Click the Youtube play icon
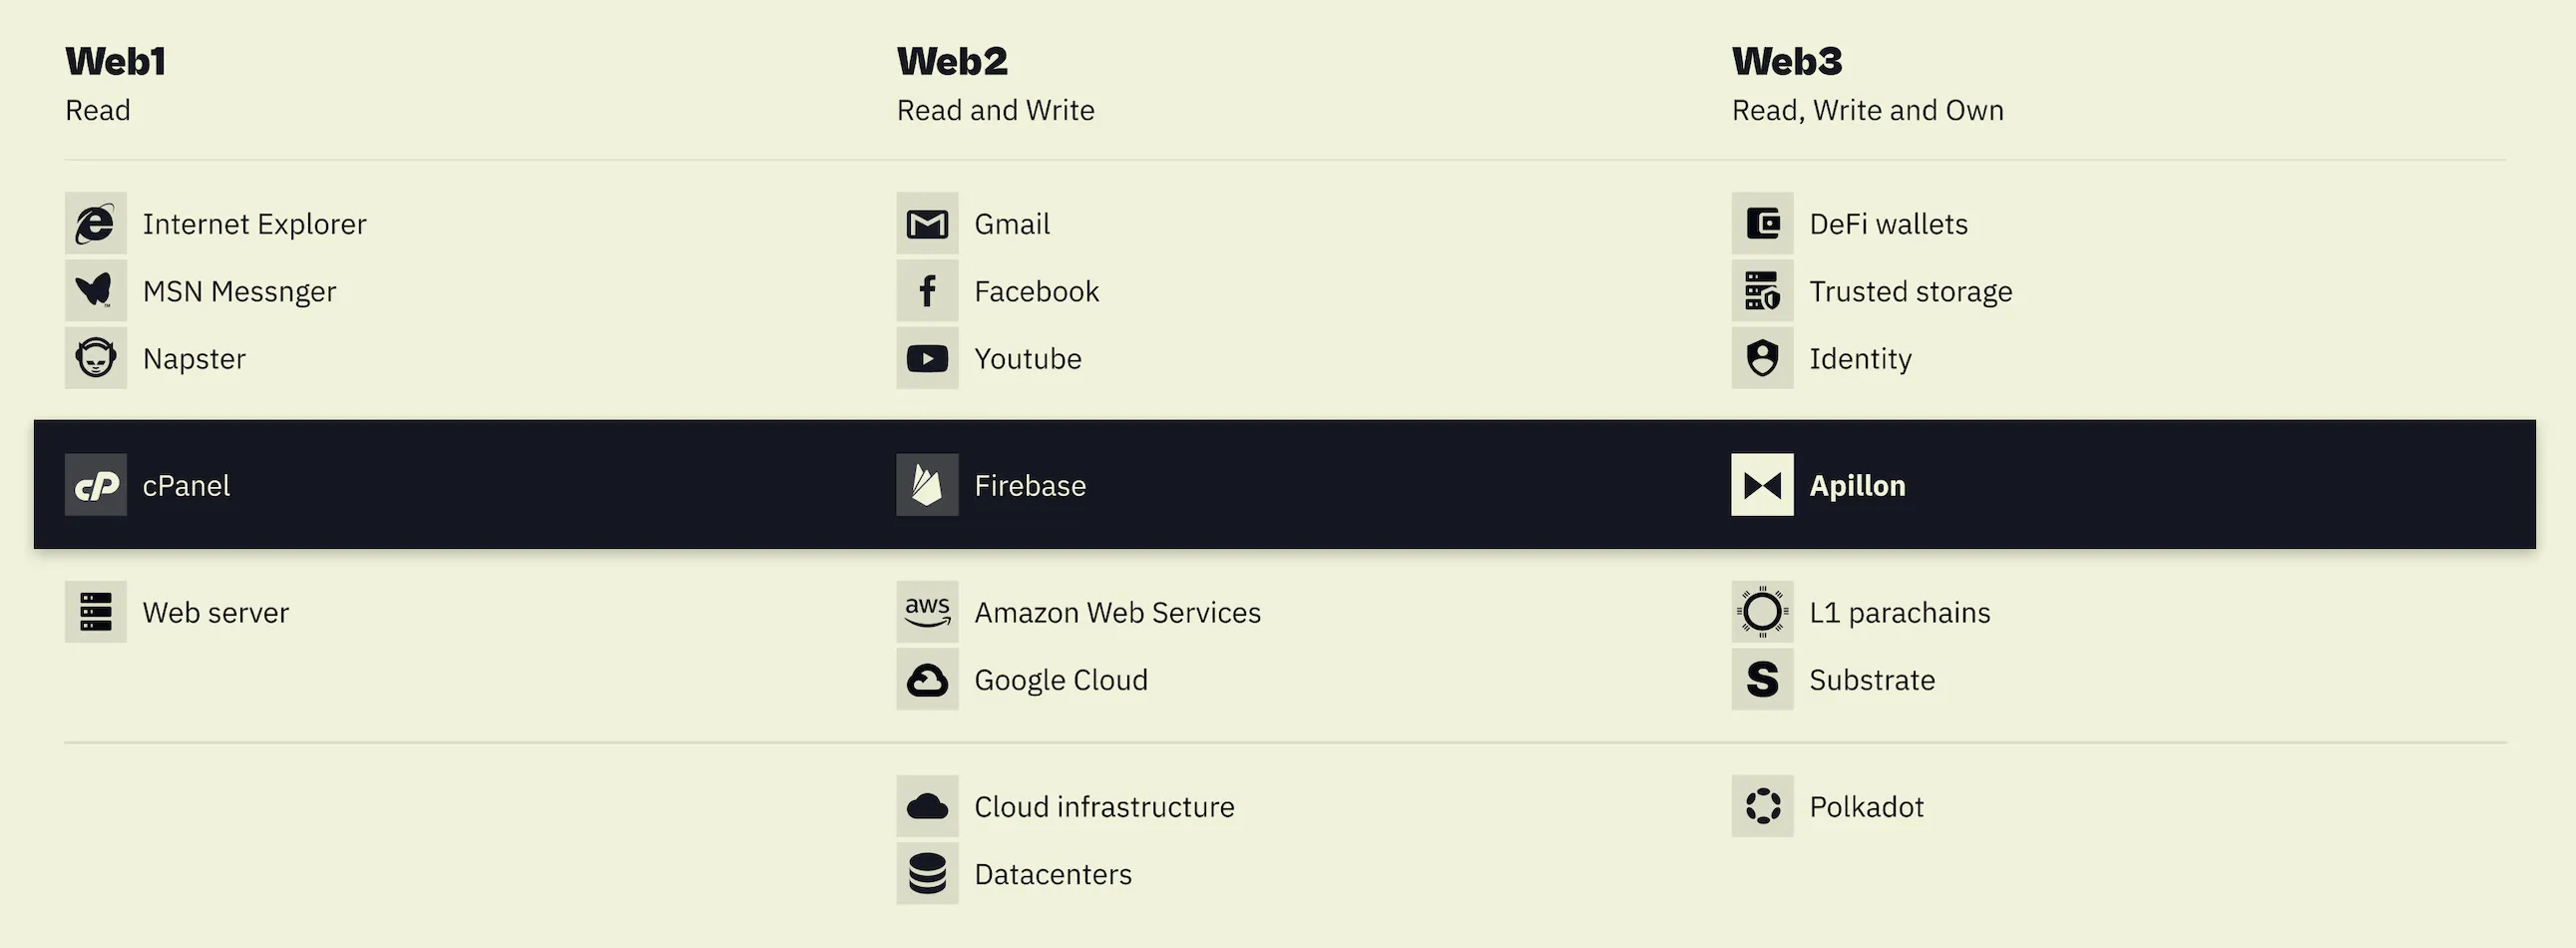 (927, 358)
